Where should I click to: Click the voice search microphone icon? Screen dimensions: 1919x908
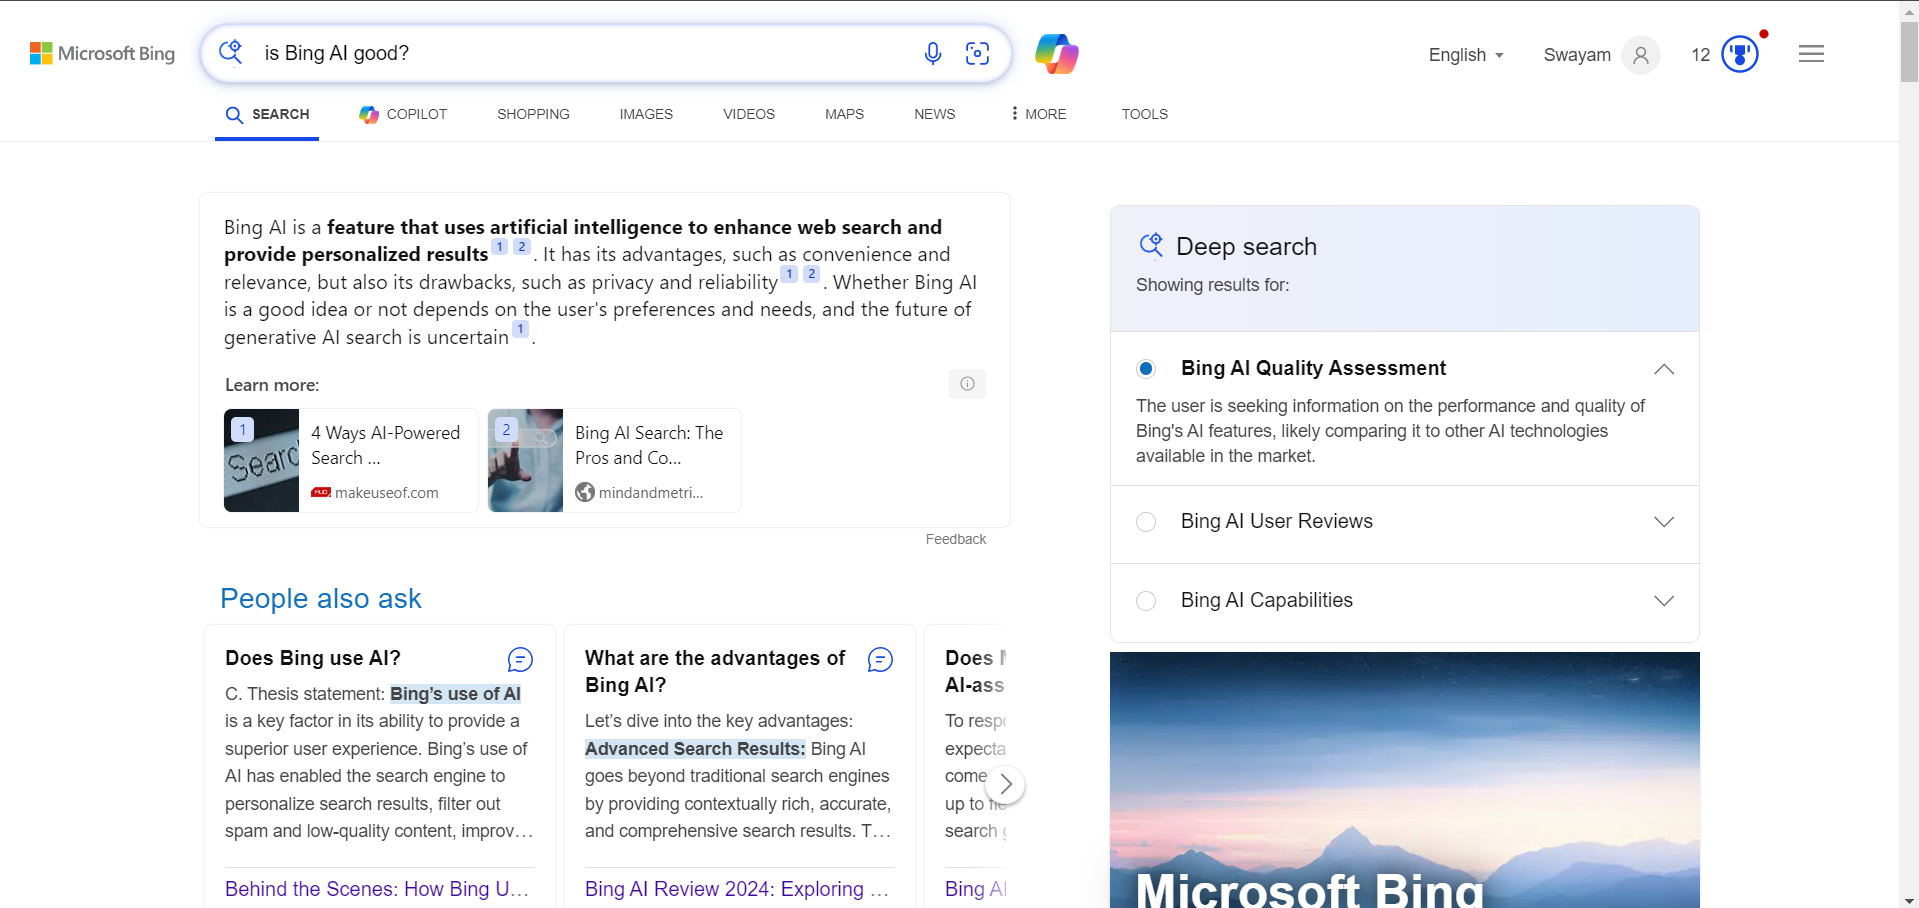point(932,53)
